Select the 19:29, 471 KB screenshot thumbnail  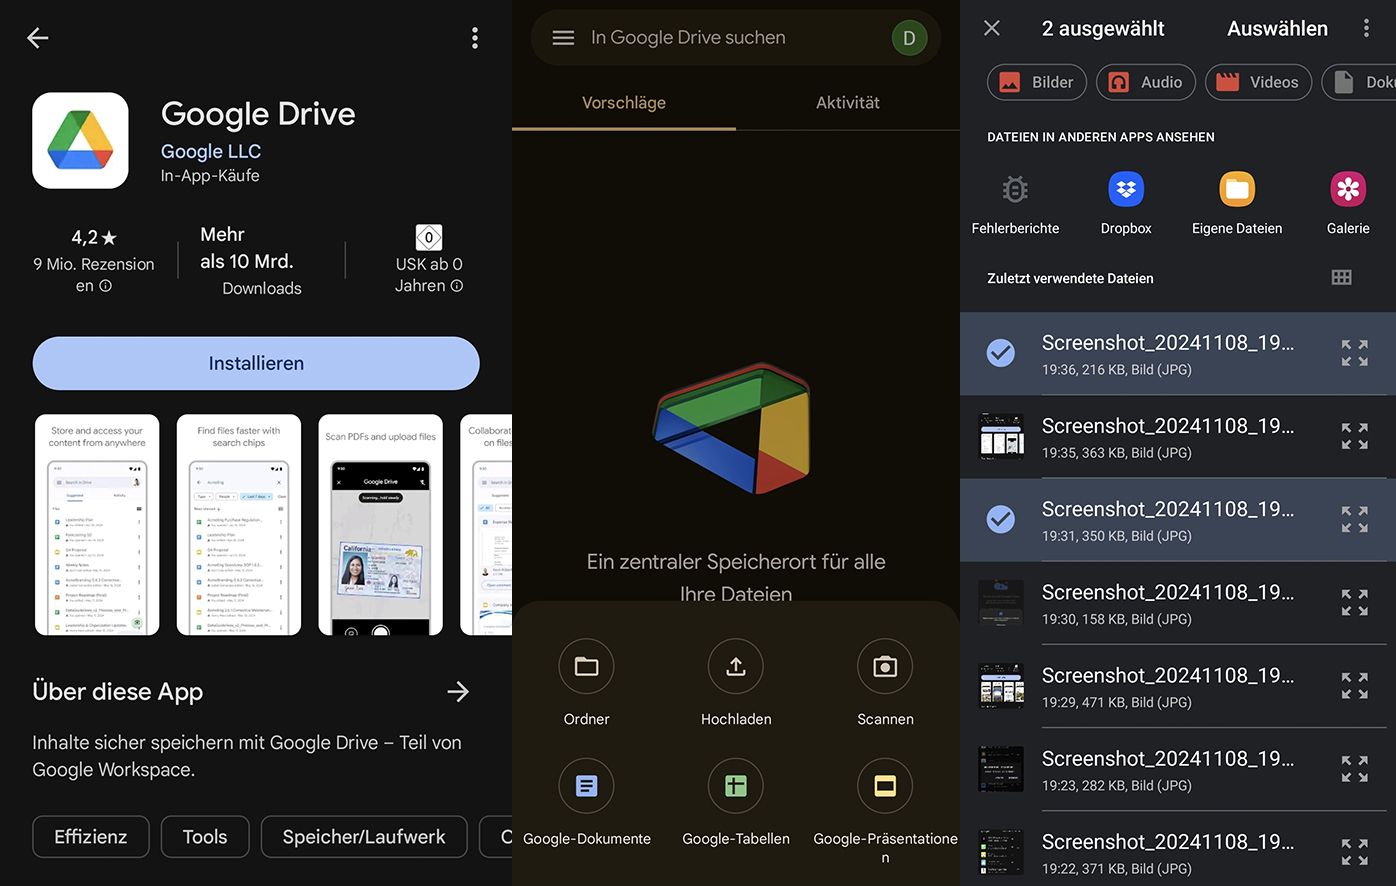(1001, 686)
